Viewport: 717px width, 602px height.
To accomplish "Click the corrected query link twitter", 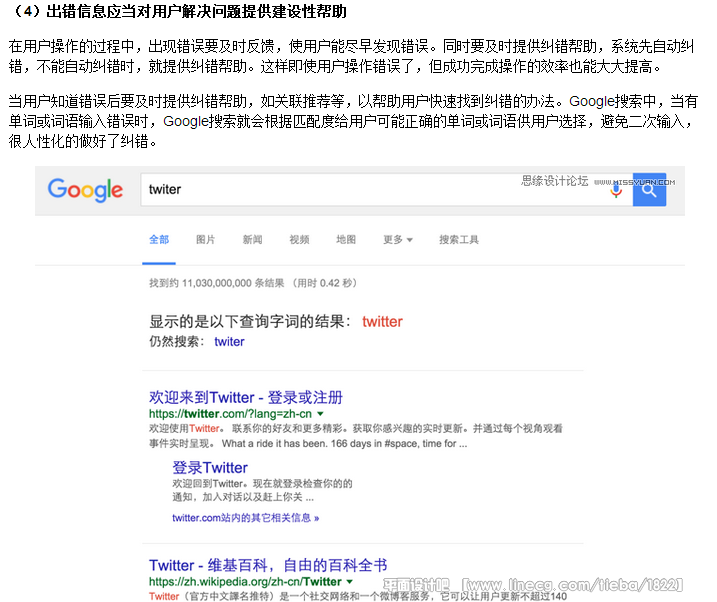I will point(382,322).
